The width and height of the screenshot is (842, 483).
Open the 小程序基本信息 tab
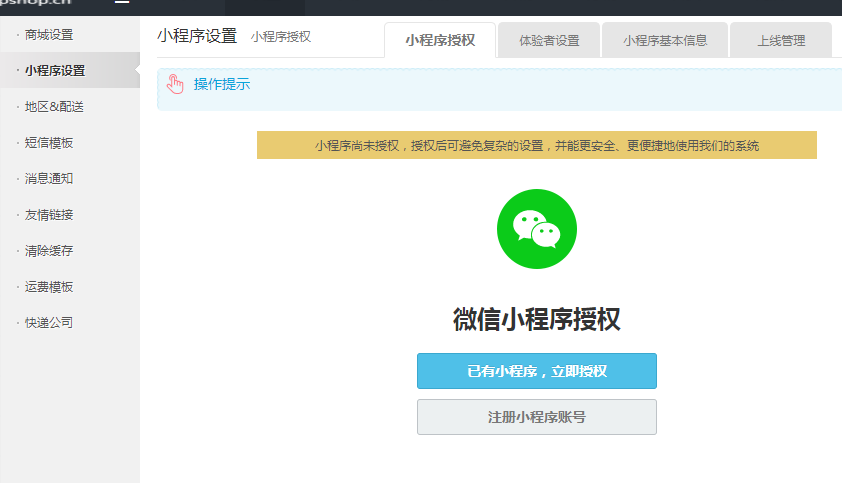click(x=665, y=41)
